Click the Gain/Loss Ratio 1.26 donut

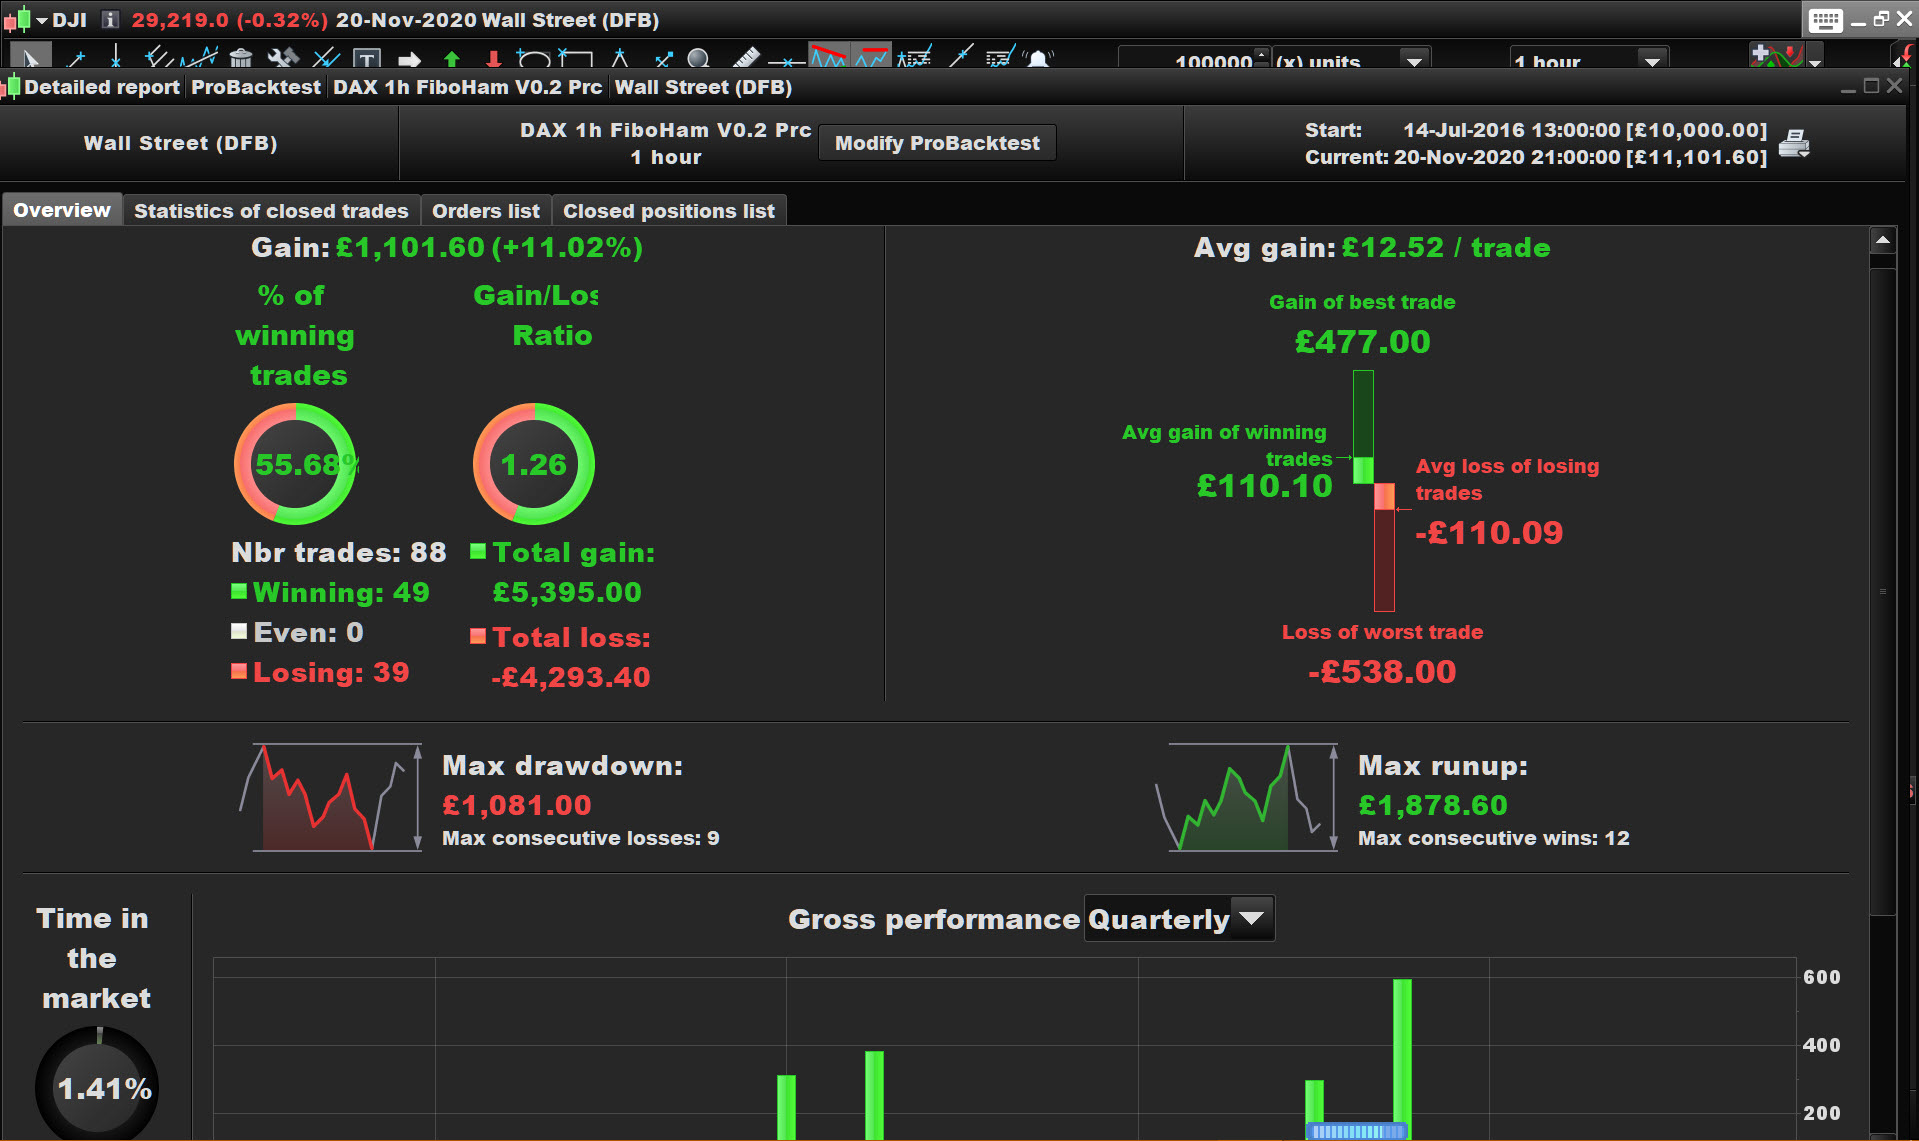tap(534, 464)
